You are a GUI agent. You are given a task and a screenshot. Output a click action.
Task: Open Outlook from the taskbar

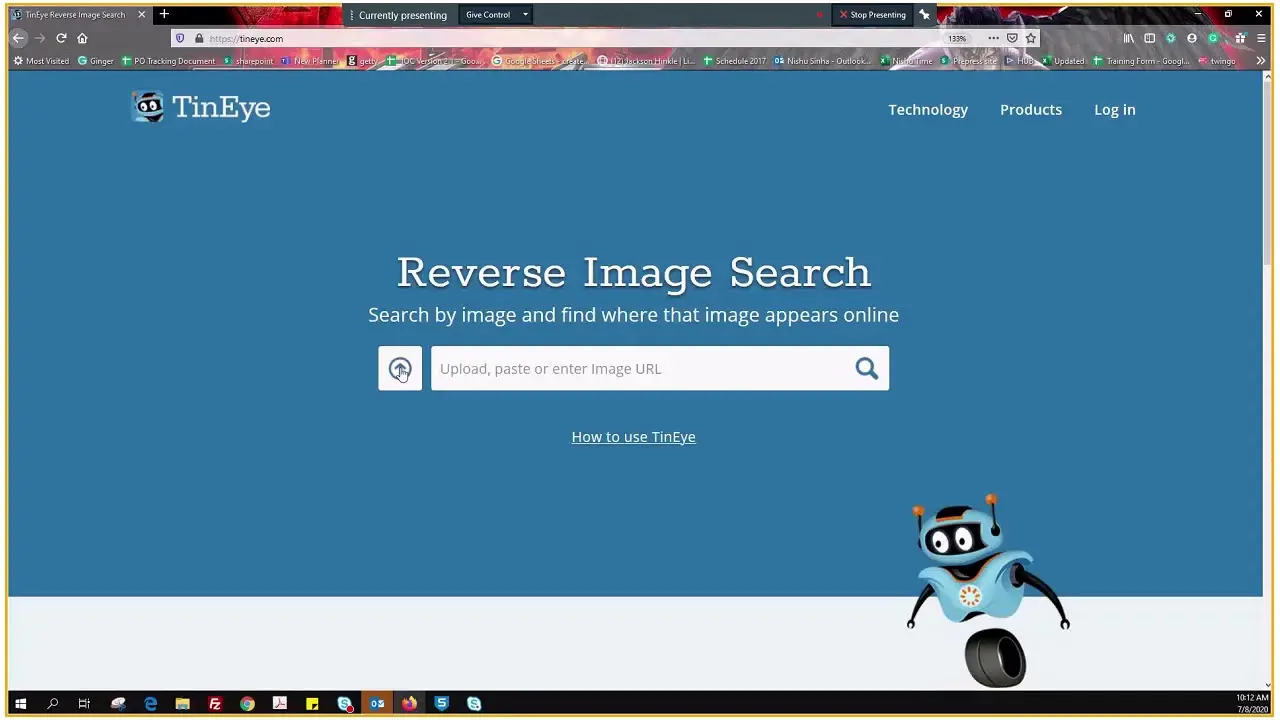click(377, 704)
